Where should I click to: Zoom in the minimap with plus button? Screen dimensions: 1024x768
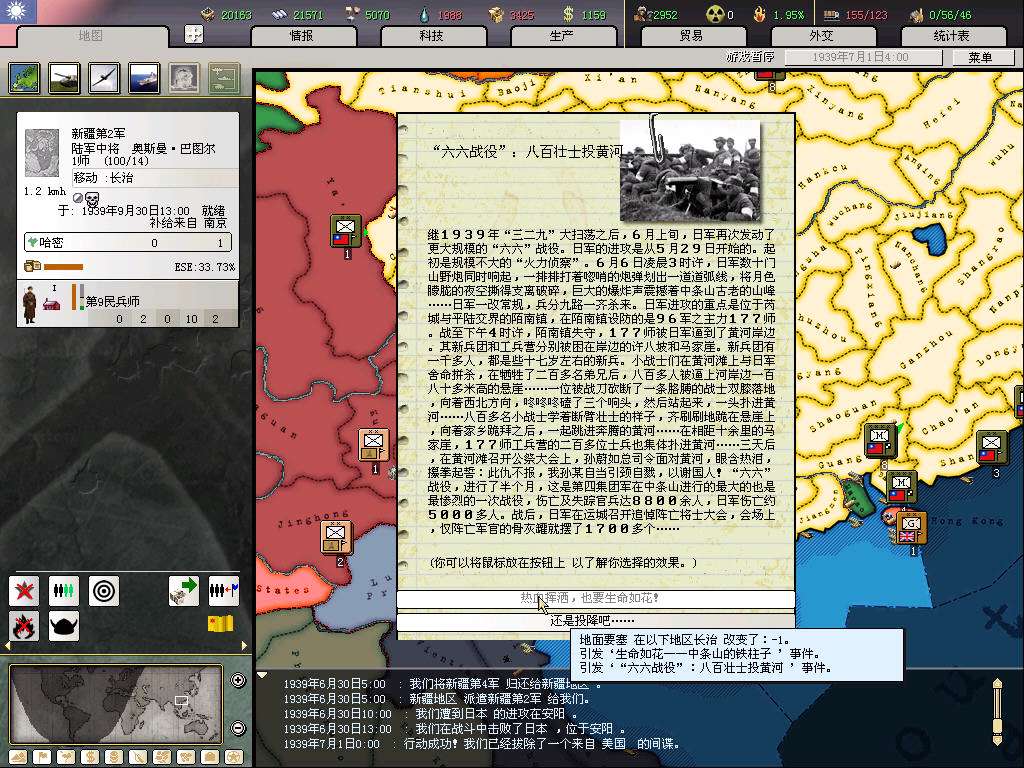point(238,681)
